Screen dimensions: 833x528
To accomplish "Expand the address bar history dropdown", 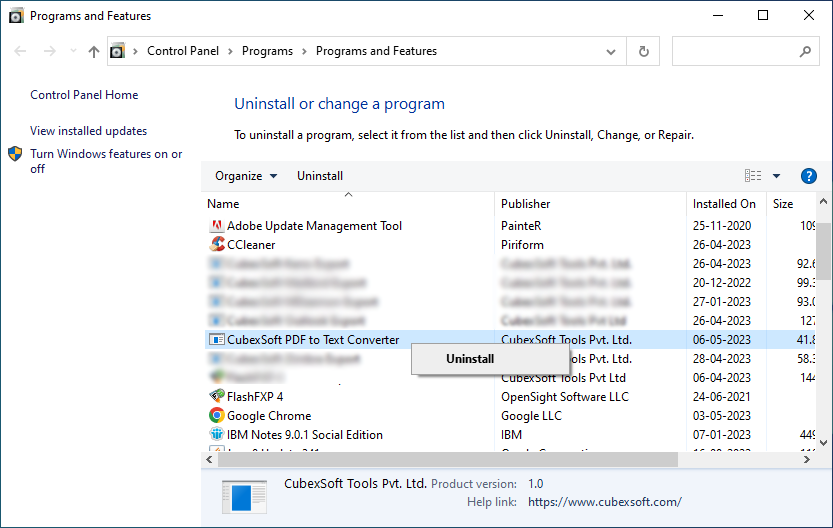I will click(611, 52).
